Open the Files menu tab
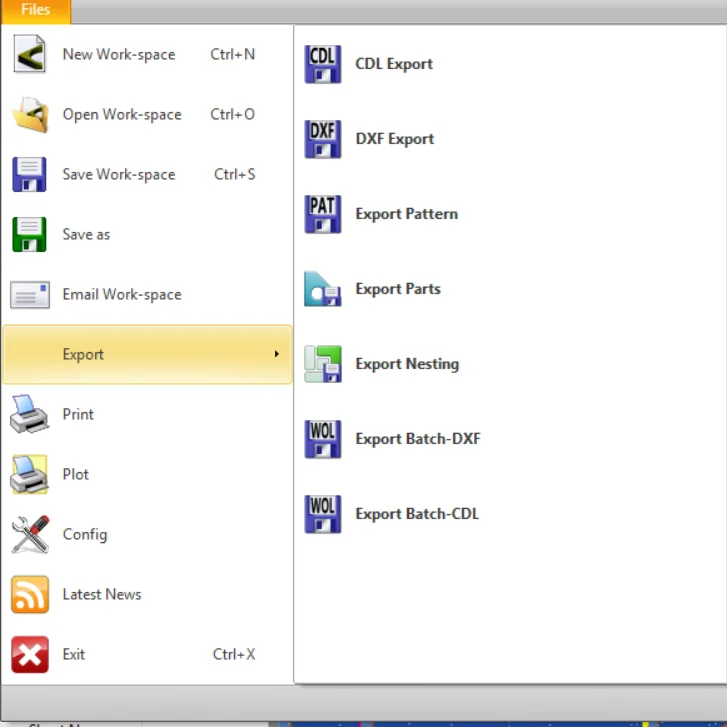727x727 pixels. point(36,10)
